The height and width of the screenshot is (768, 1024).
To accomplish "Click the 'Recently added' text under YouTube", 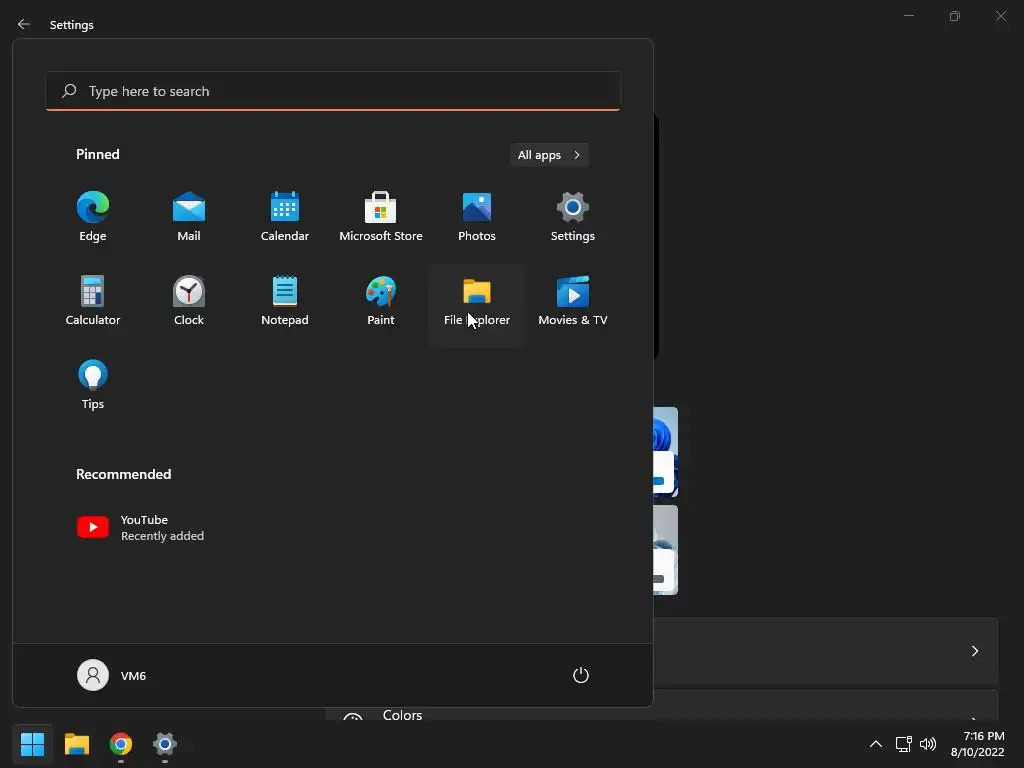I will [x=163, y=536].
